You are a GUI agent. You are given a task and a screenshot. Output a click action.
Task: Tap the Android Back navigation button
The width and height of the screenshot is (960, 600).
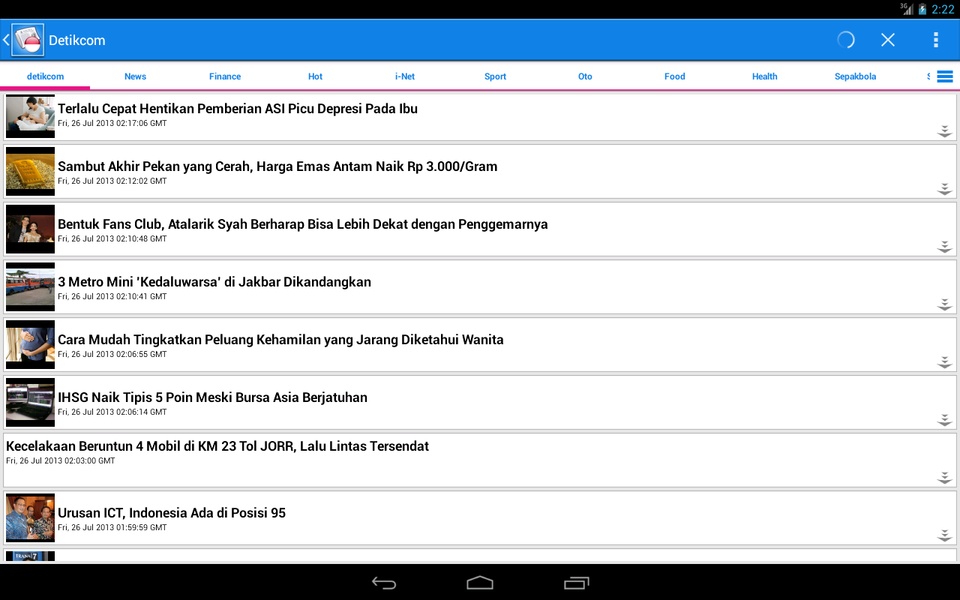(384, 583)
